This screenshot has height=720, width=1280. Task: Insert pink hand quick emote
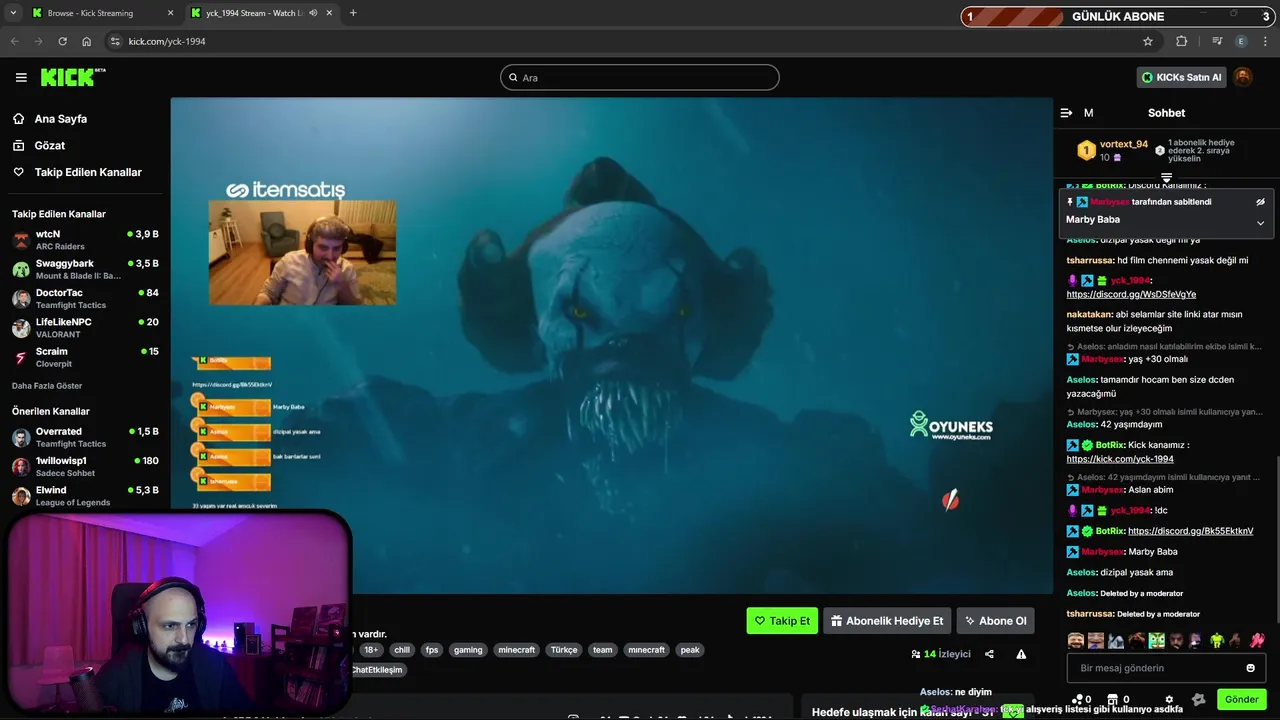point(1257,640)
